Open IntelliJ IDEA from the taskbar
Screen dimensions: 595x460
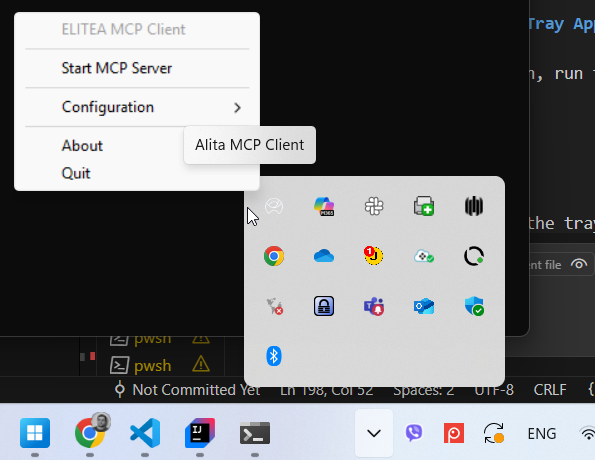point(200,433)
